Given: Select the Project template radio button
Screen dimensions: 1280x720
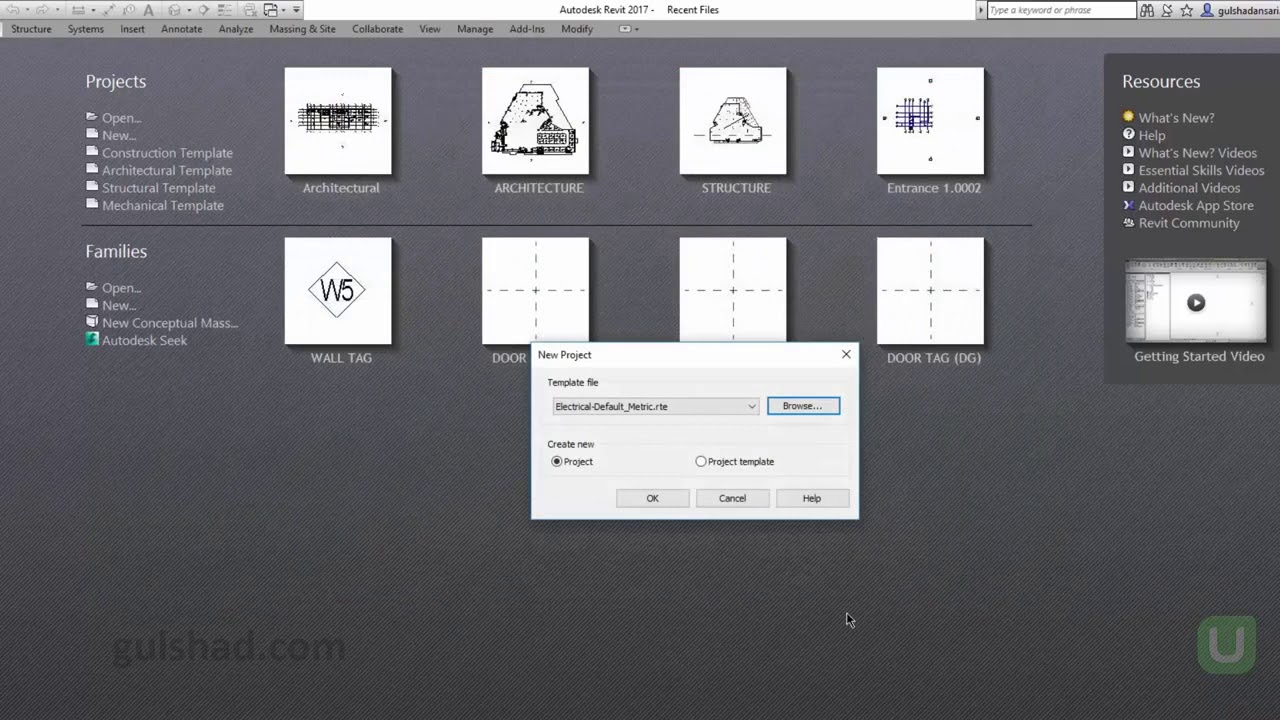Looking at the screenshot, I should (700, 461).
